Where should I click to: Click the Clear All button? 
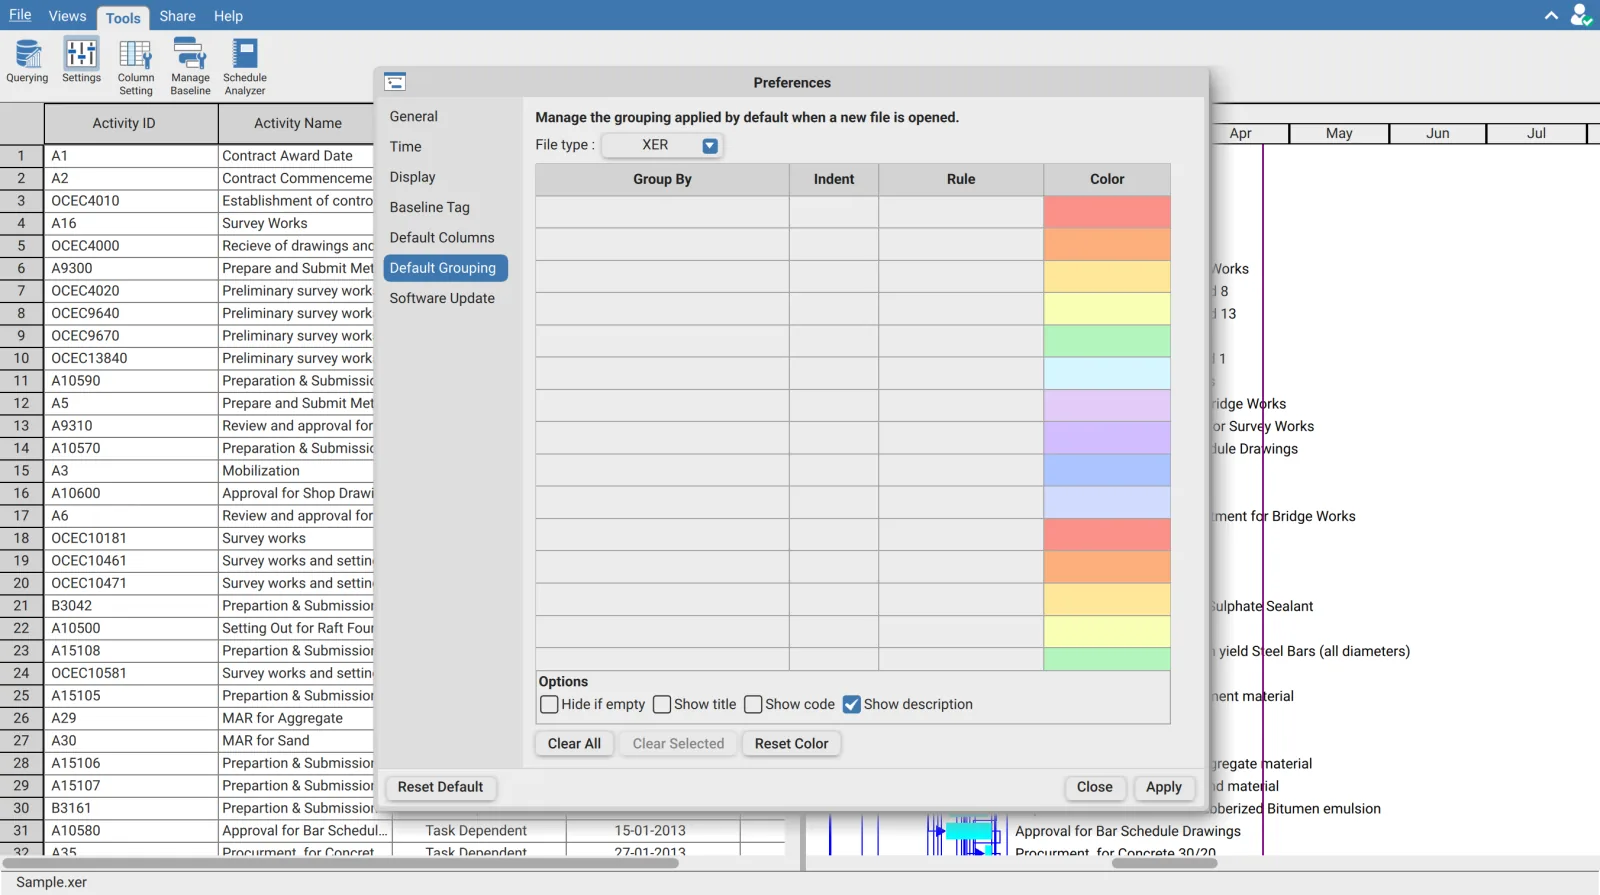(574, 743)
